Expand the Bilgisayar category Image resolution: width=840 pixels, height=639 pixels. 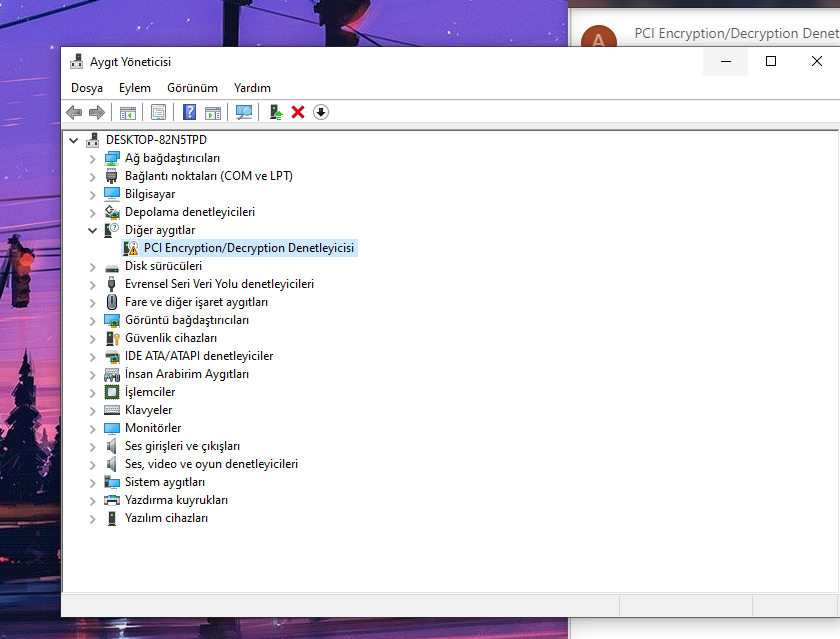[93, 195]
